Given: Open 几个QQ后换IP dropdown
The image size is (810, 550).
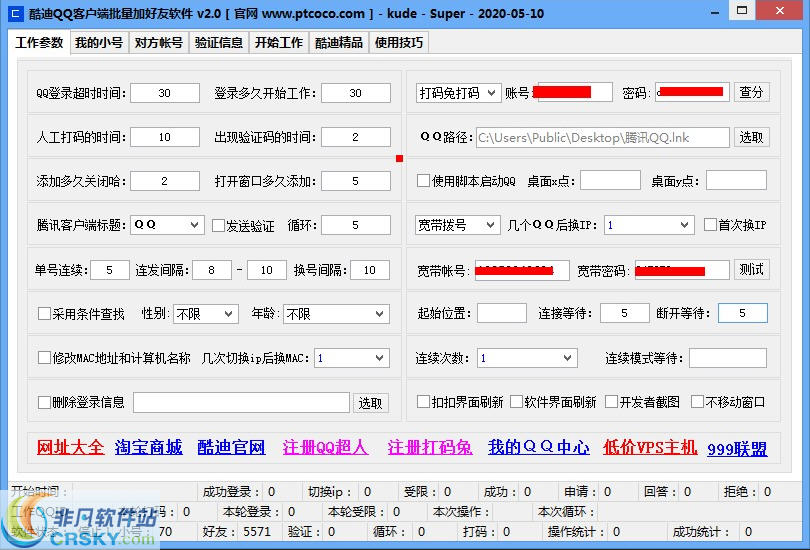Looking at the screenshot, I should point(649,225).
